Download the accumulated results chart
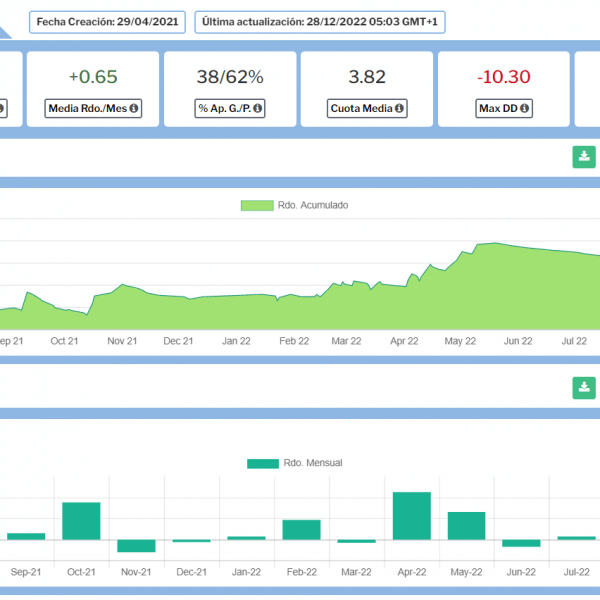This screenshot has height=600, width=600. pos(584,157)
